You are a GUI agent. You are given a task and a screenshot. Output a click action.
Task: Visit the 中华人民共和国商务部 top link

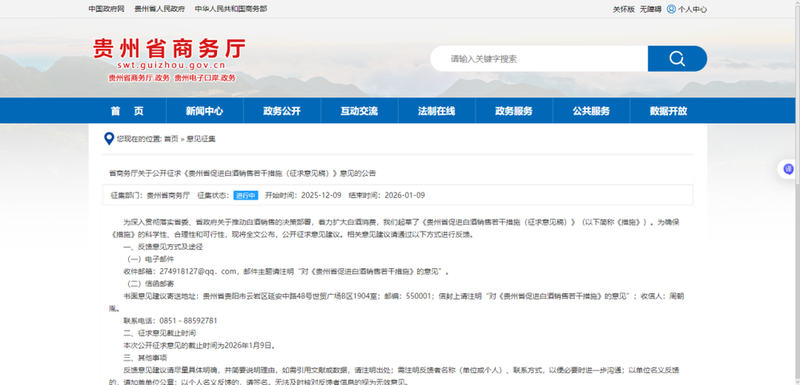[x=231, y=9]
